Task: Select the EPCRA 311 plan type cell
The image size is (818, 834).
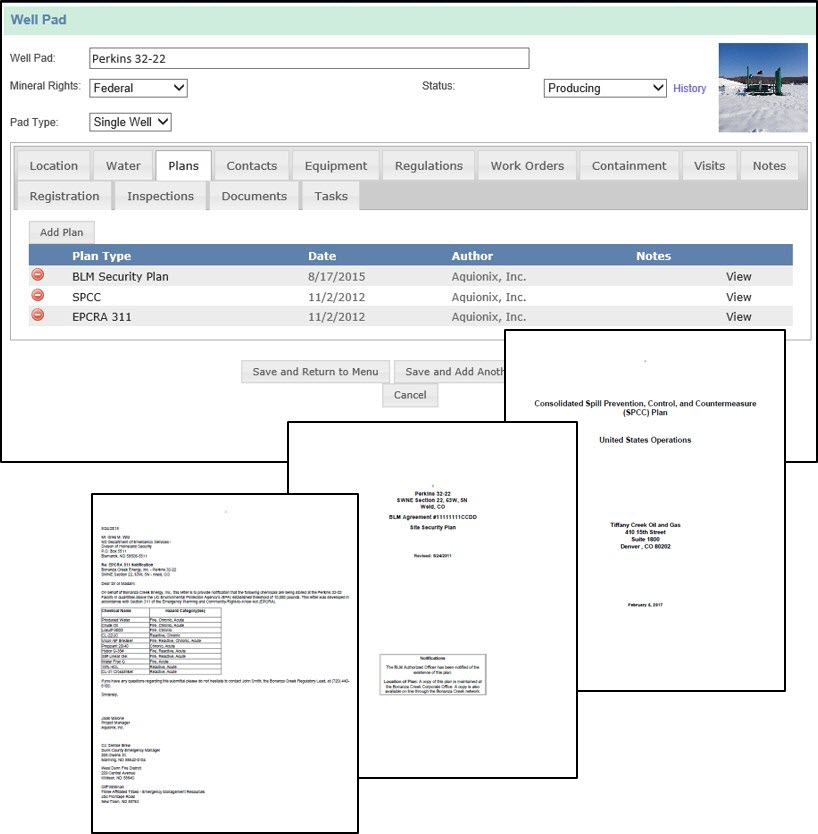Action: point(102,317)
